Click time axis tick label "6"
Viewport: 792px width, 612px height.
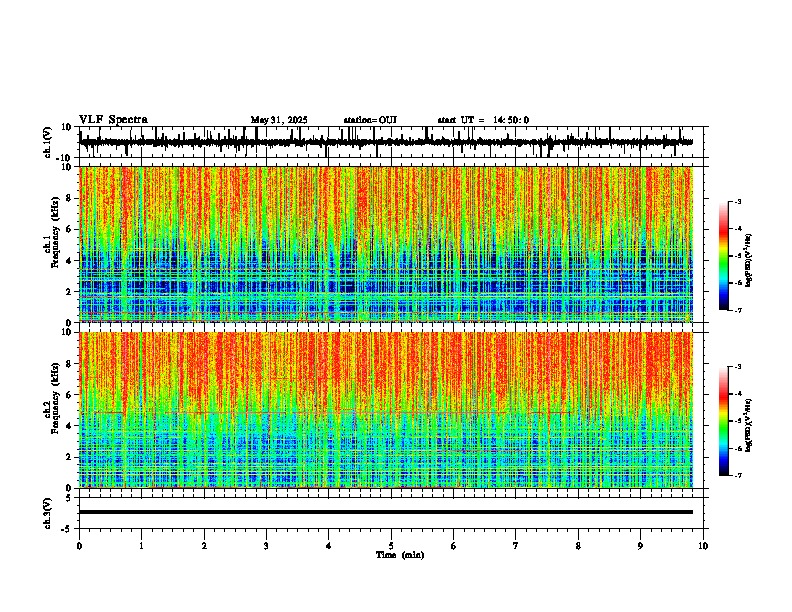point(454,546)
